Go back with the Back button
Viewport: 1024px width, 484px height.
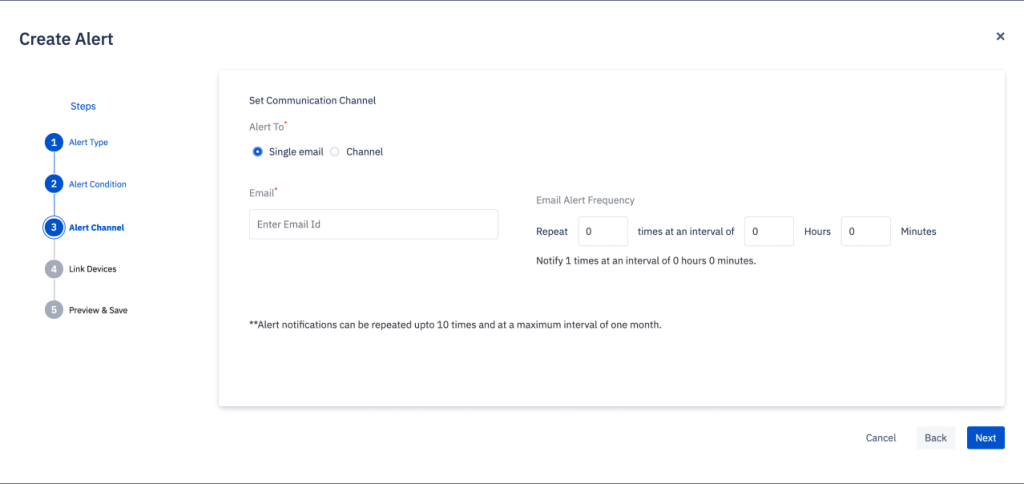pyautogui.click(x=935, y=438)
